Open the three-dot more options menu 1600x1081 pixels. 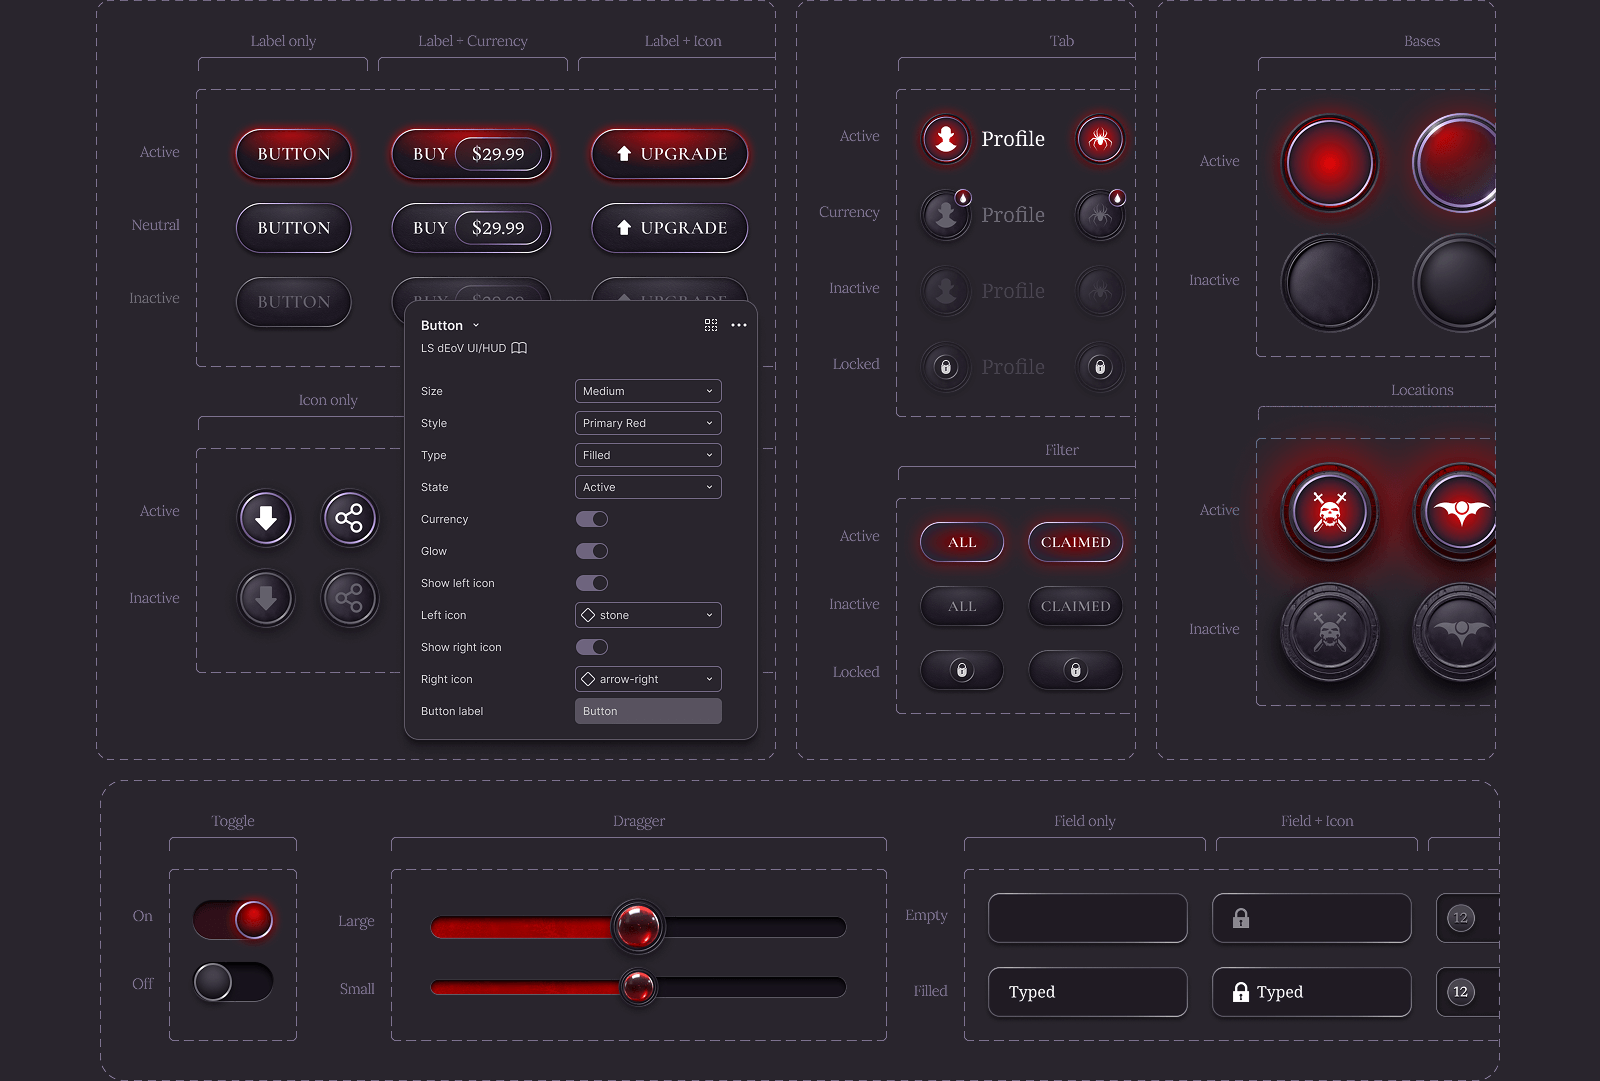point(739,325)
